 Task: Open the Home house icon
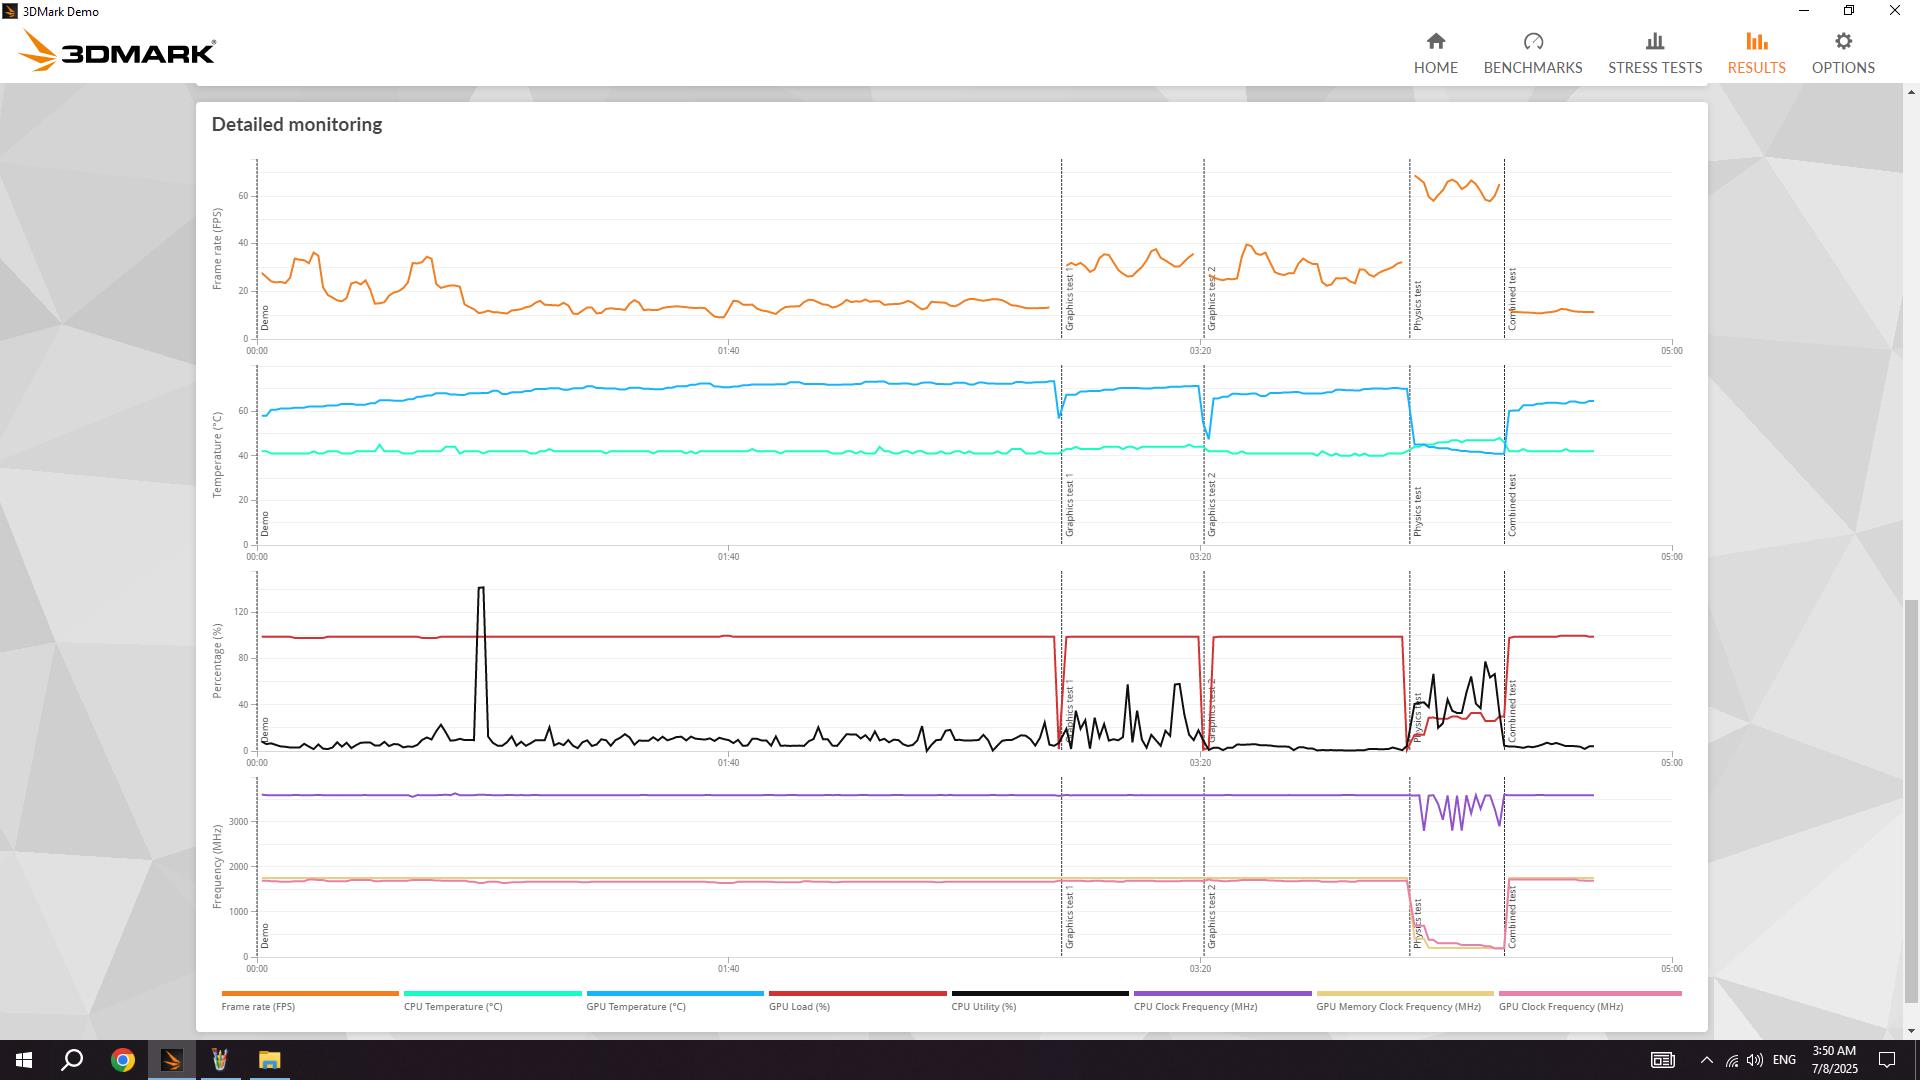1435,42
